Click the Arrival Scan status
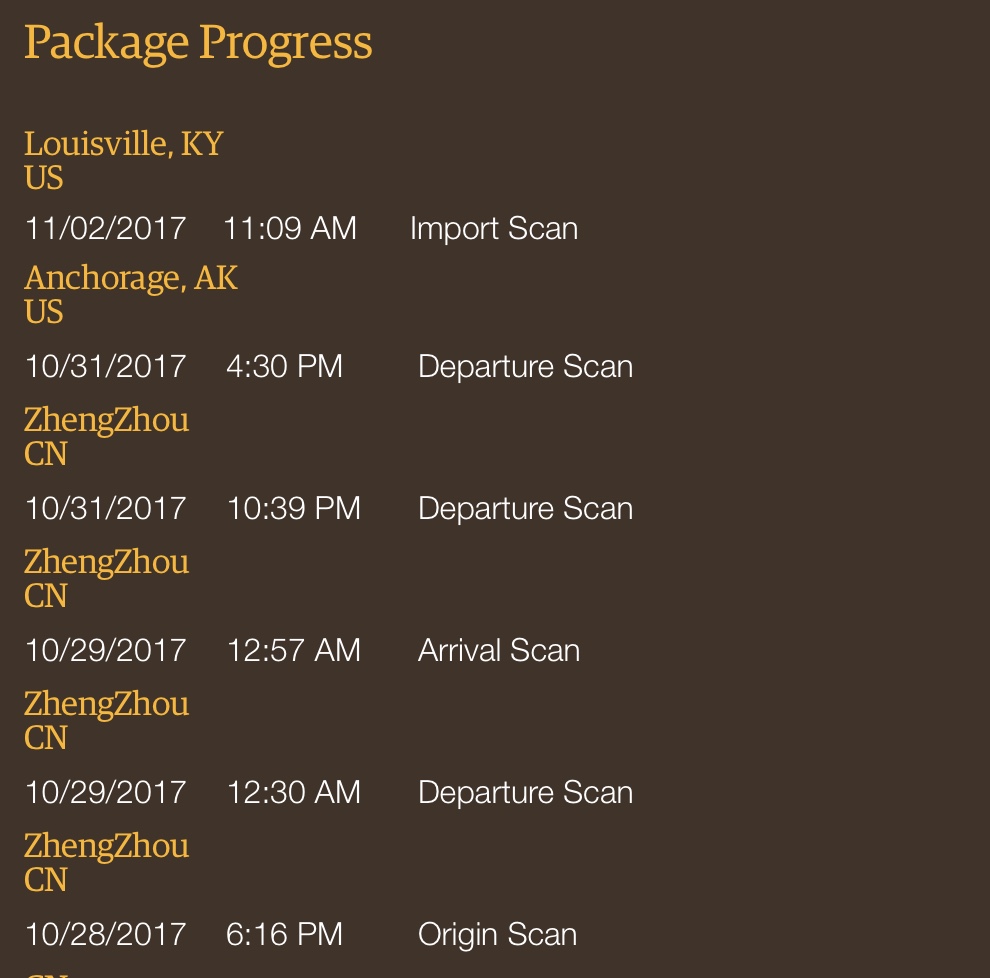 point(499,650)
